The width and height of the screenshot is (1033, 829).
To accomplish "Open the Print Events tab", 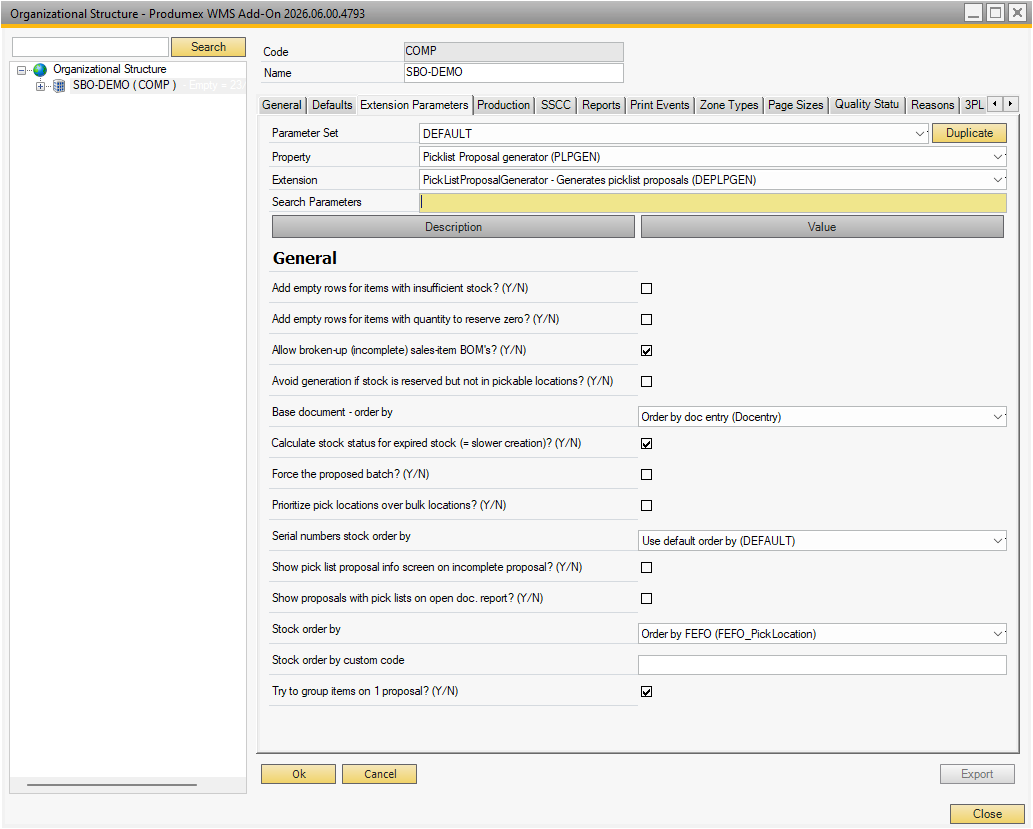I will [659, 105].
